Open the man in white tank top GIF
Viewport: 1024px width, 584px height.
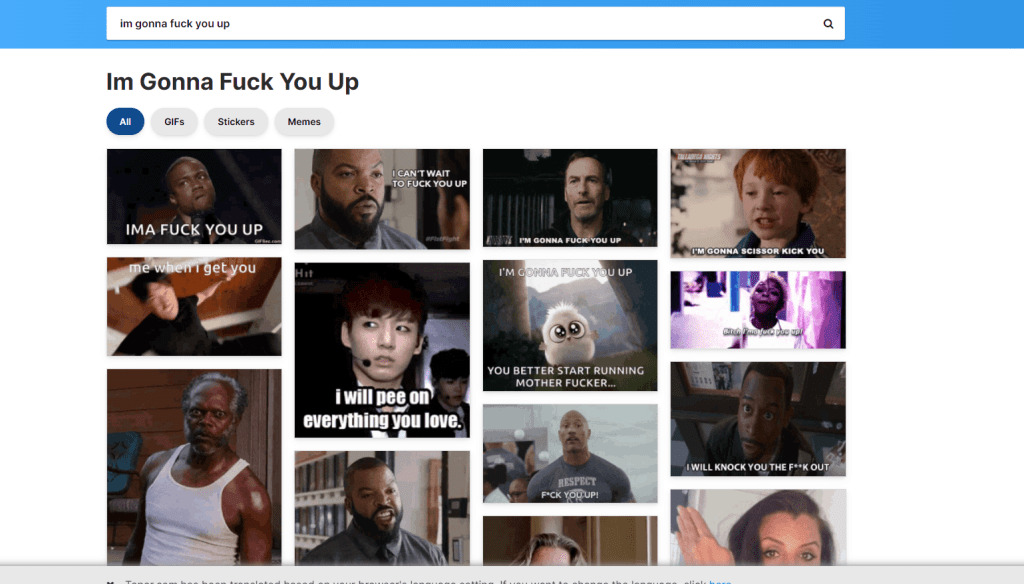(194, 465)
